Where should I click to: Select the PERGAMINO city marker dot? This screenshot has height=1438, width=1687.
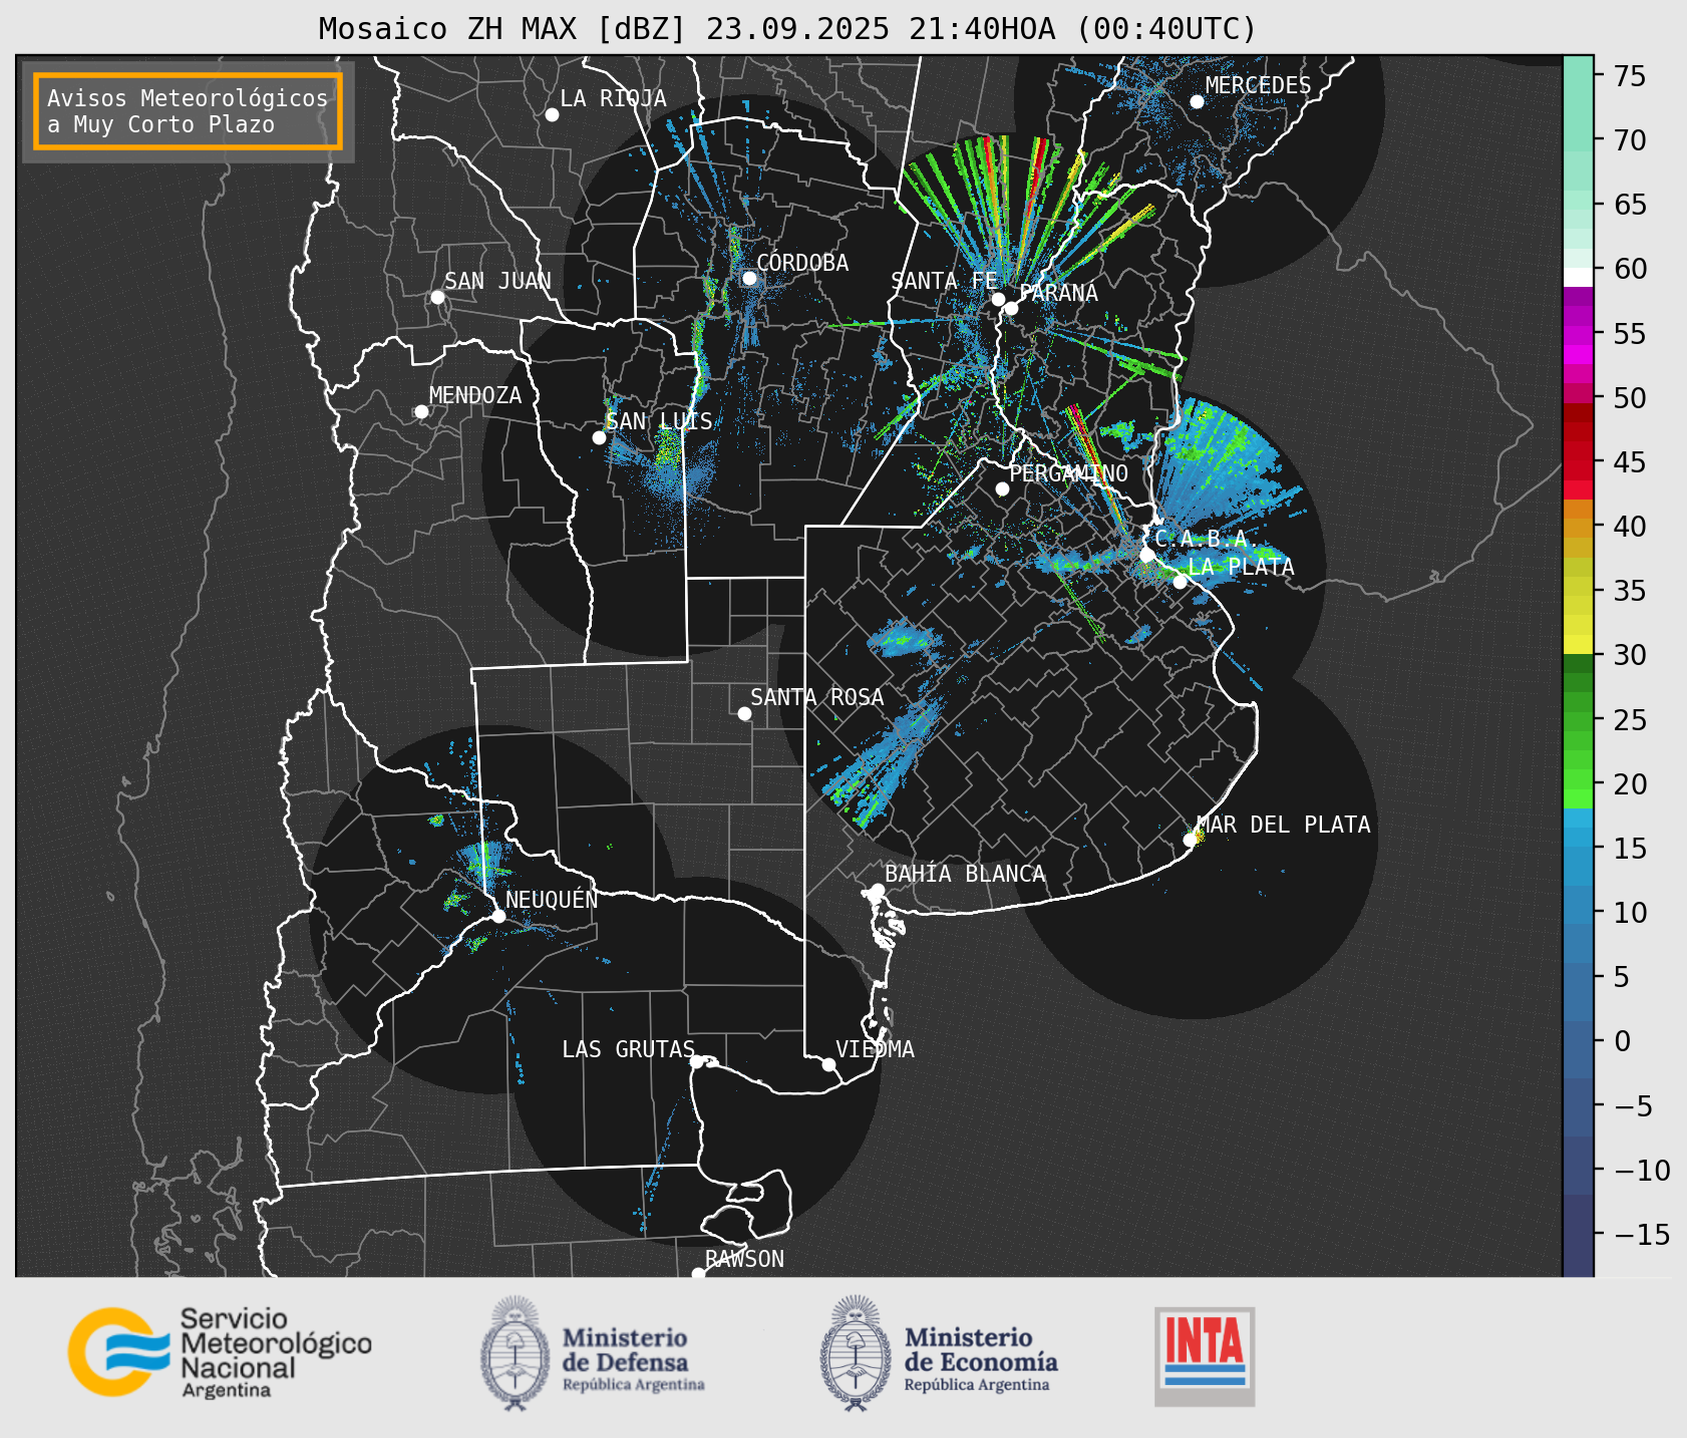1002,489
